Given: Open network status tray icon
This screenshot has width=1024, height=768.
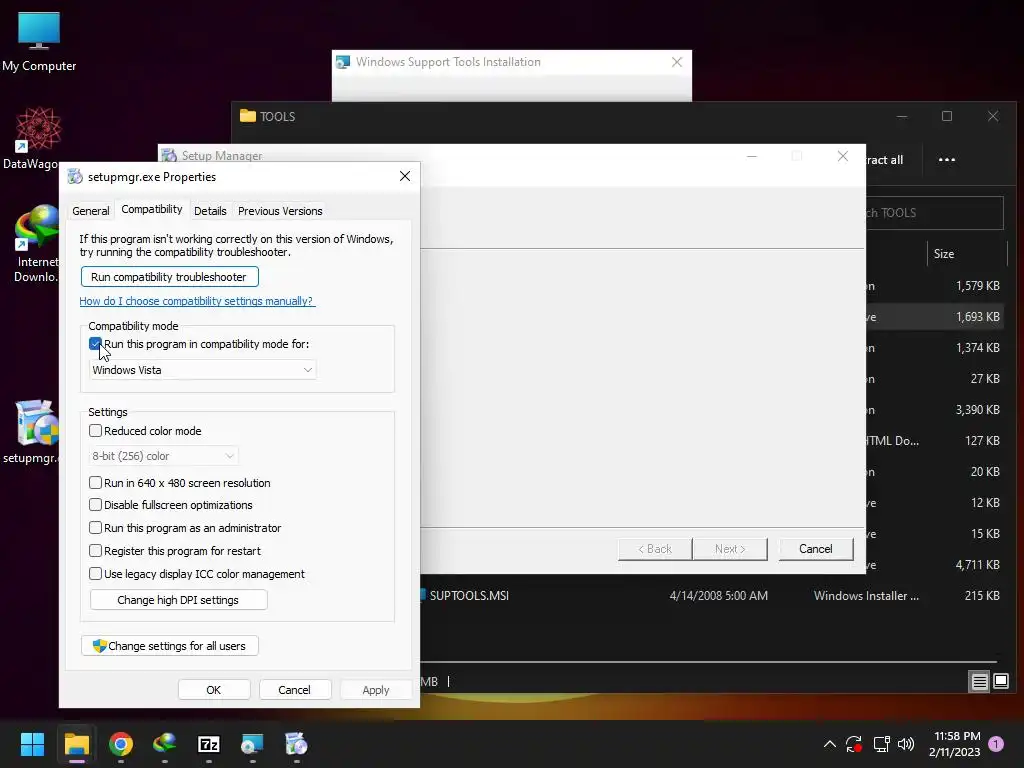Looking at the screenshot, I should tap(881, 744).
